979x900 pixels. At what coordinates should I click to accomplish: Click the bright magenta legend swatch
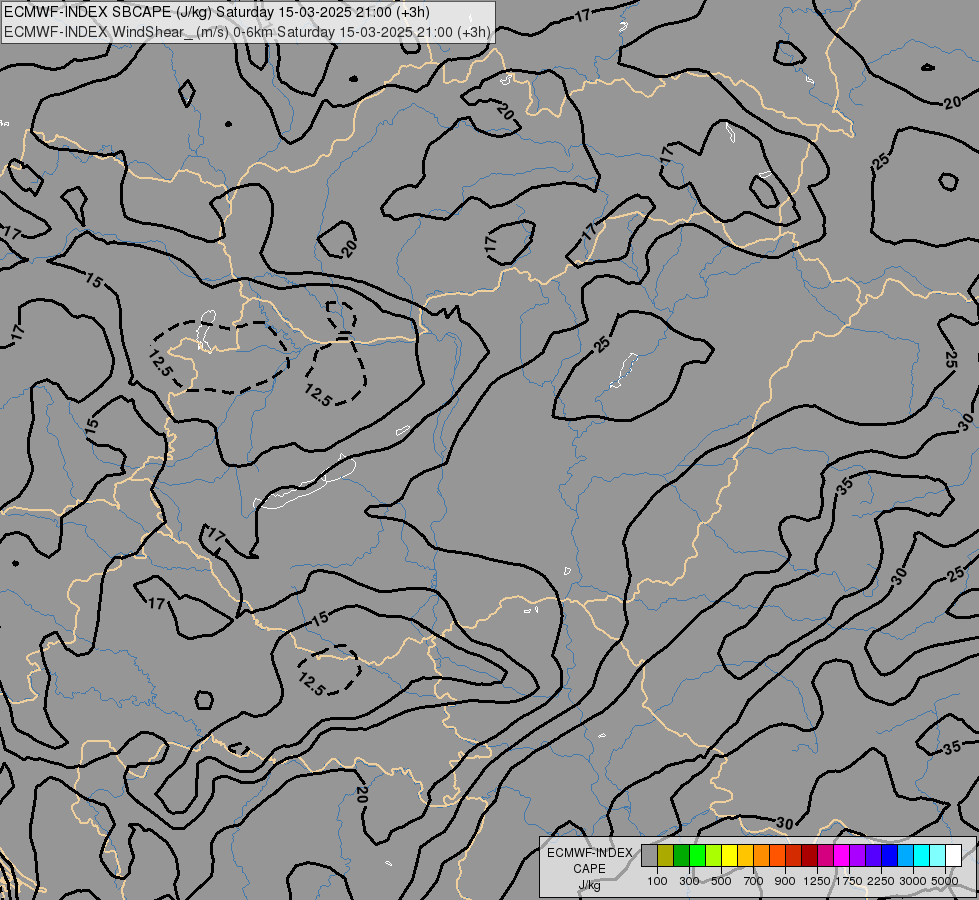click(842, 855)
